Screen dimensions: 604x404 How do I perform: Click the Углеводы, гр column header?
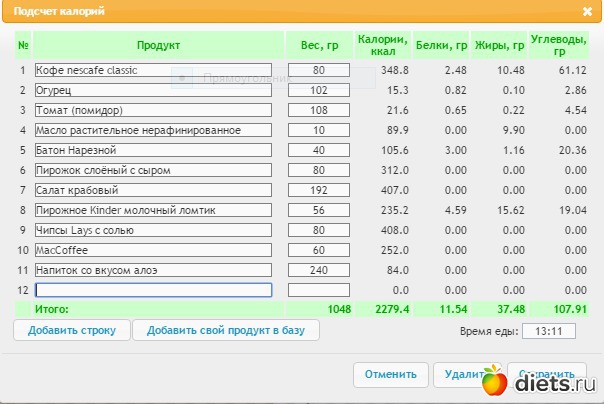(x=559, y=45)
